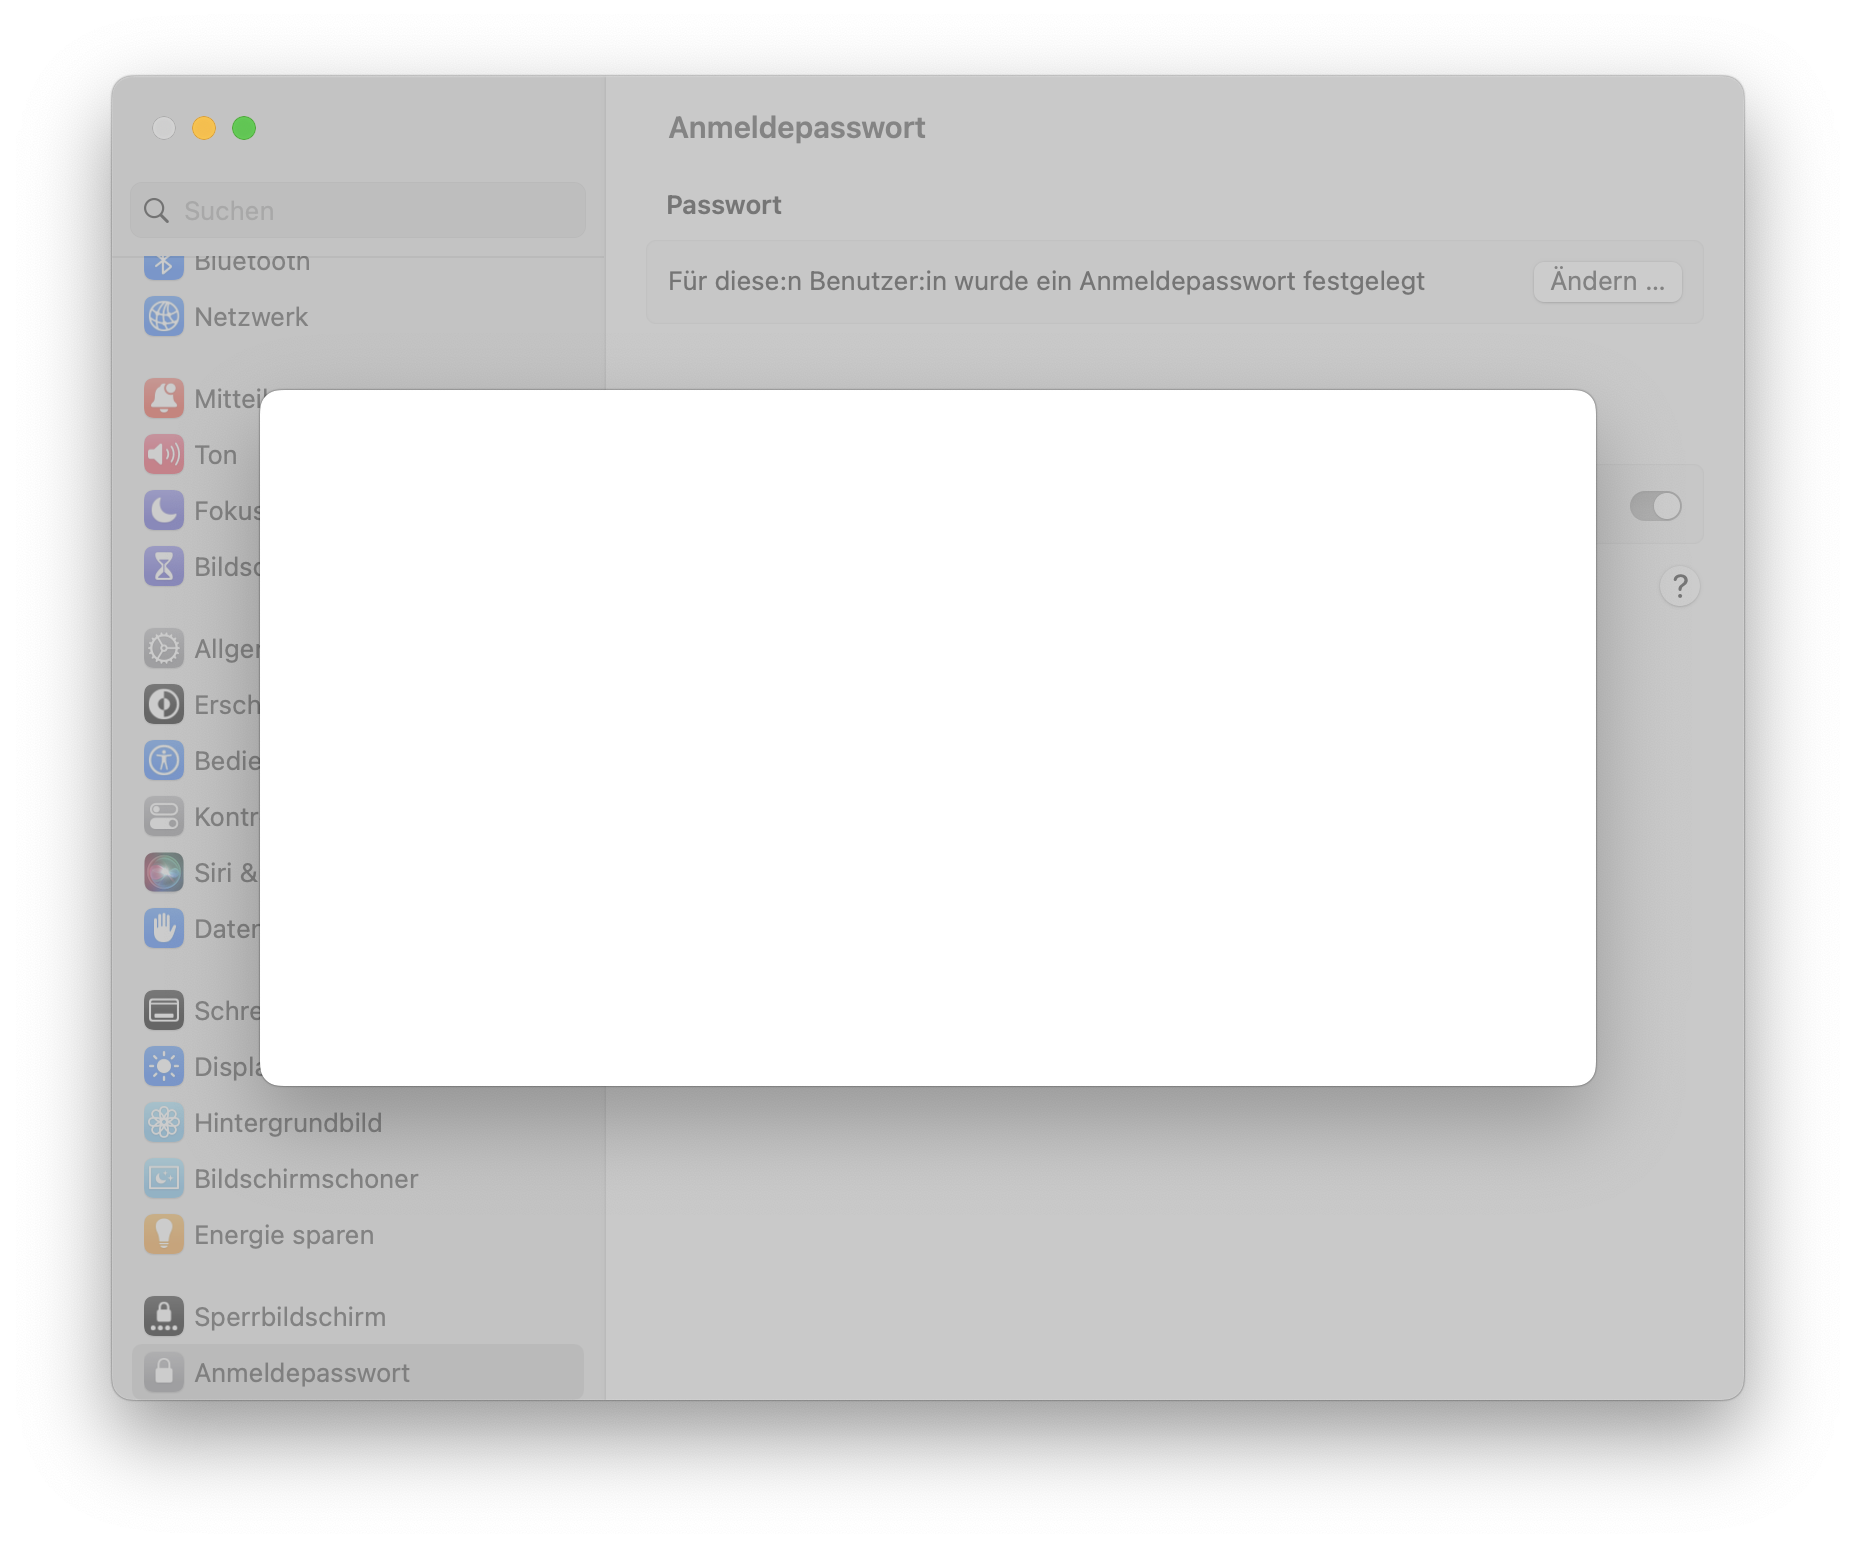Select Energie sparen in the sidebar

click(x=358, y=1235)
